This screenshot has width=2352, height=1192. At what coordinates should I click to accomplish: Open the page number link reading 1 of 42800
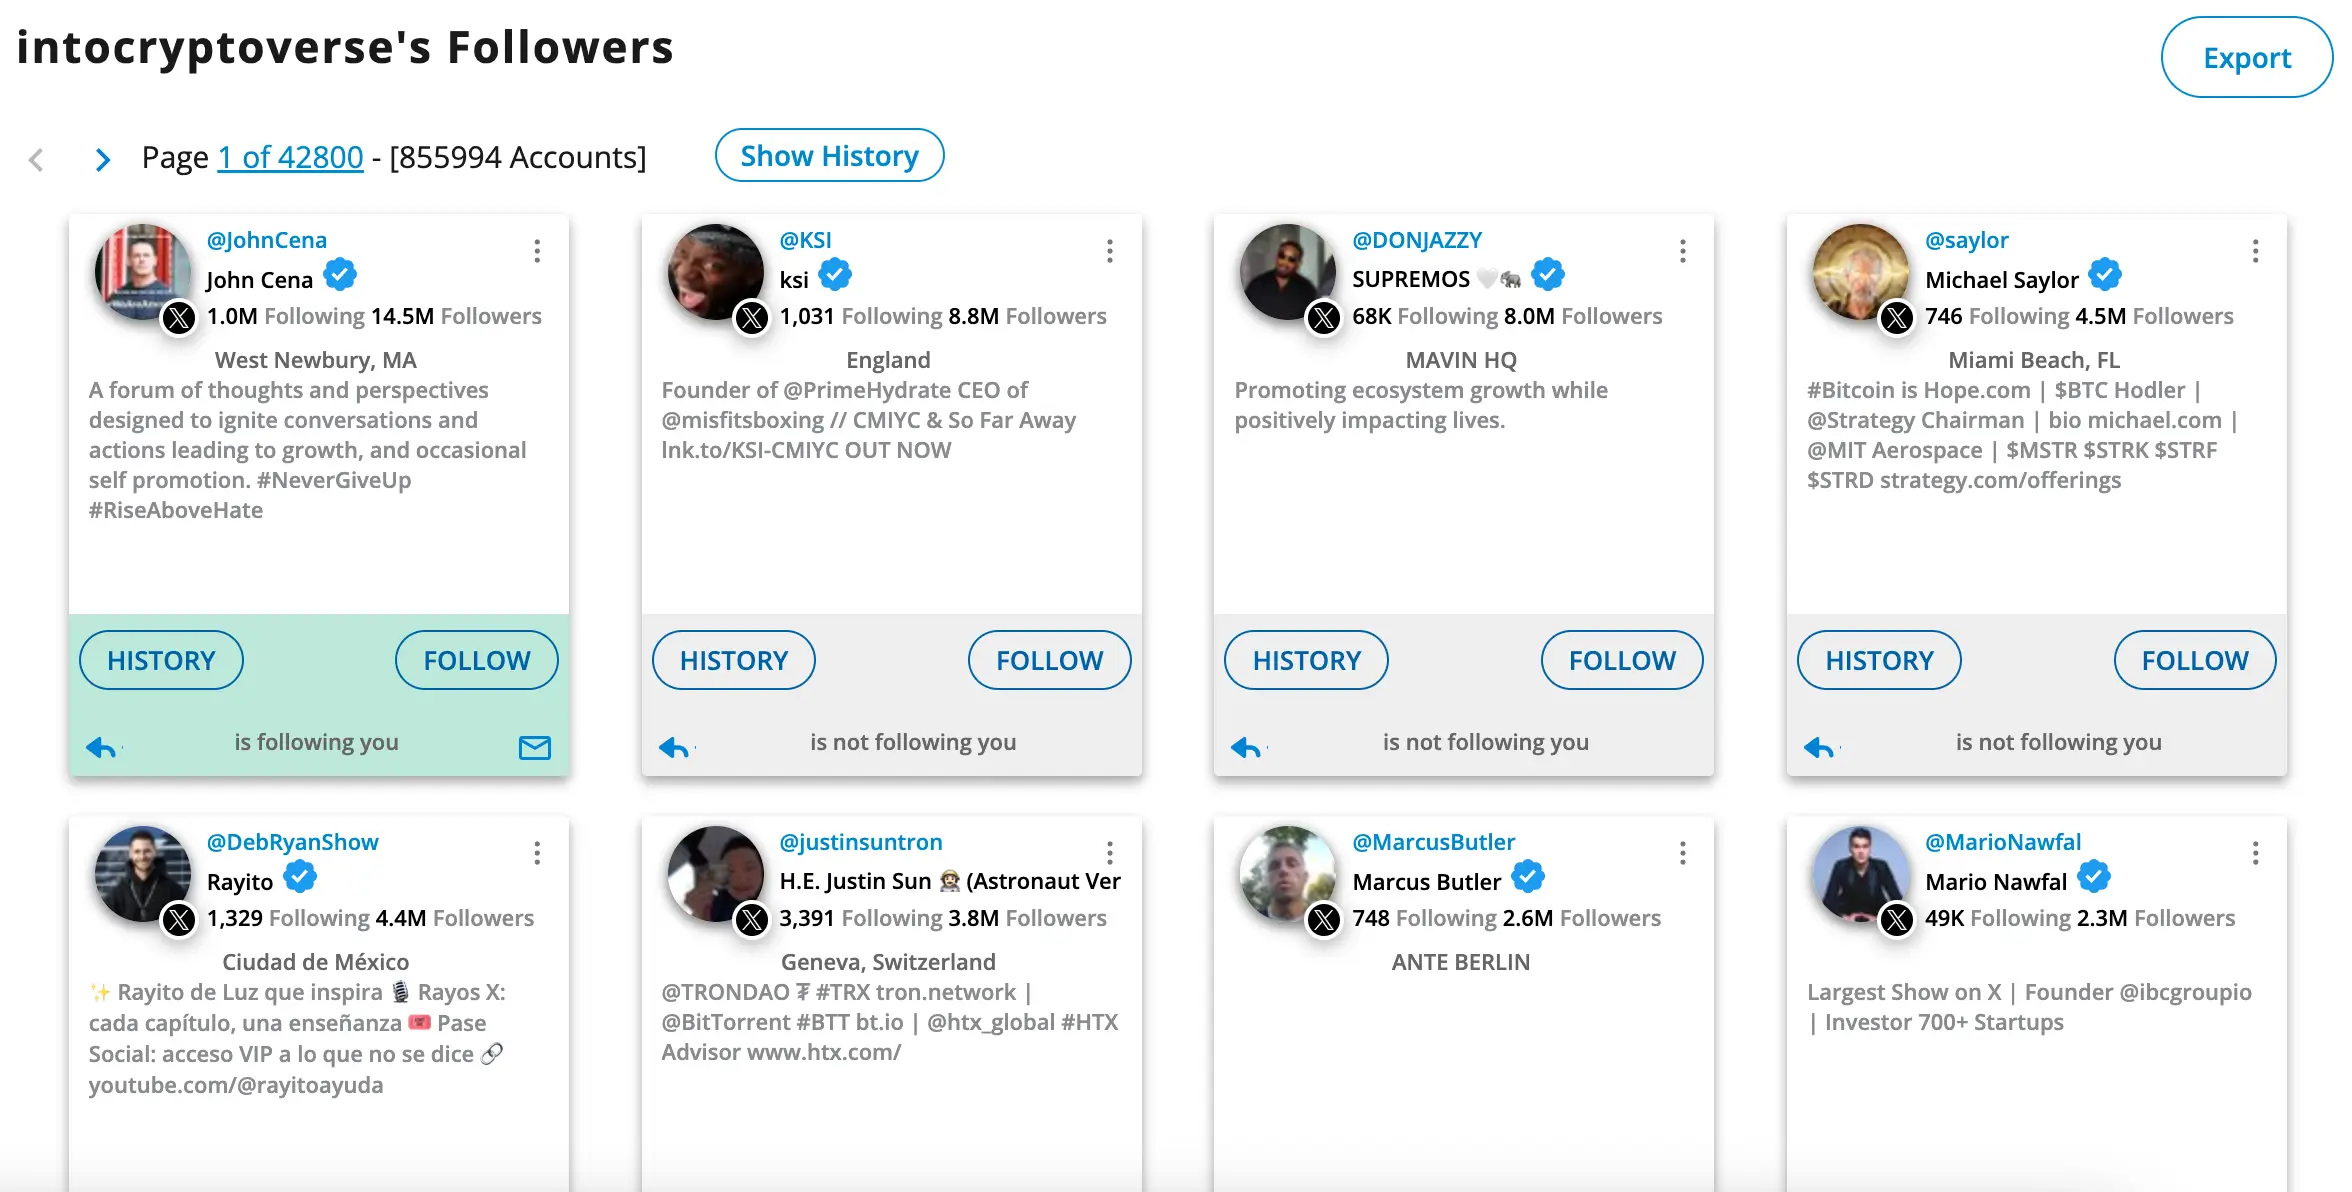click(289, 157)
